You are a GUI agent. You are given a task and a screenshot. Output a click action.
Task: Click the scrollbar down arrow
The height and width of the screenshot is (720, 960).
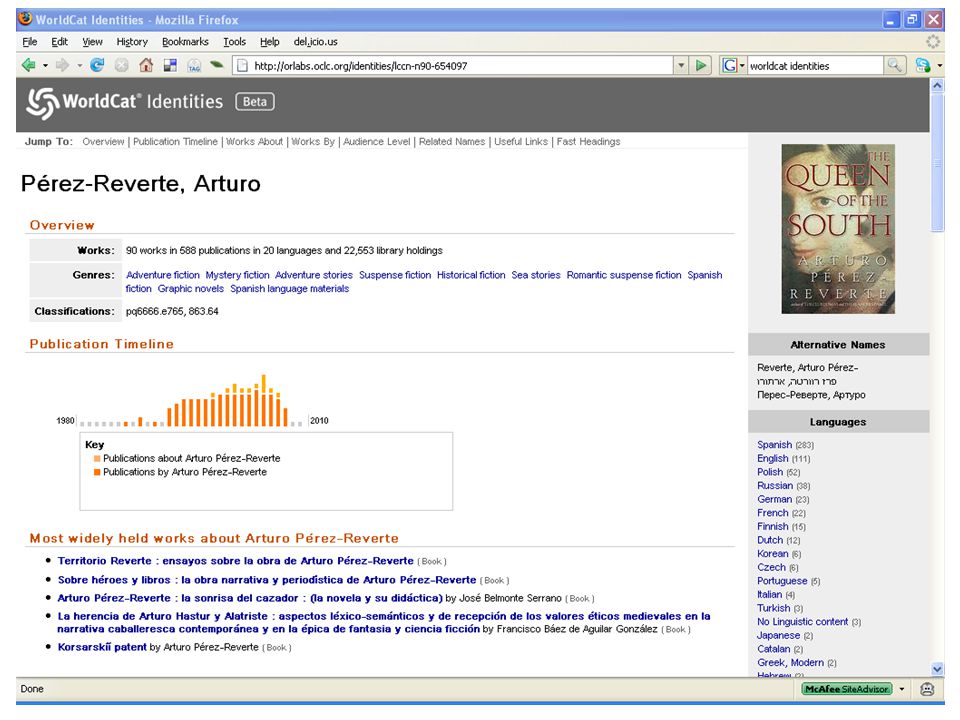[x=937, y=669]
